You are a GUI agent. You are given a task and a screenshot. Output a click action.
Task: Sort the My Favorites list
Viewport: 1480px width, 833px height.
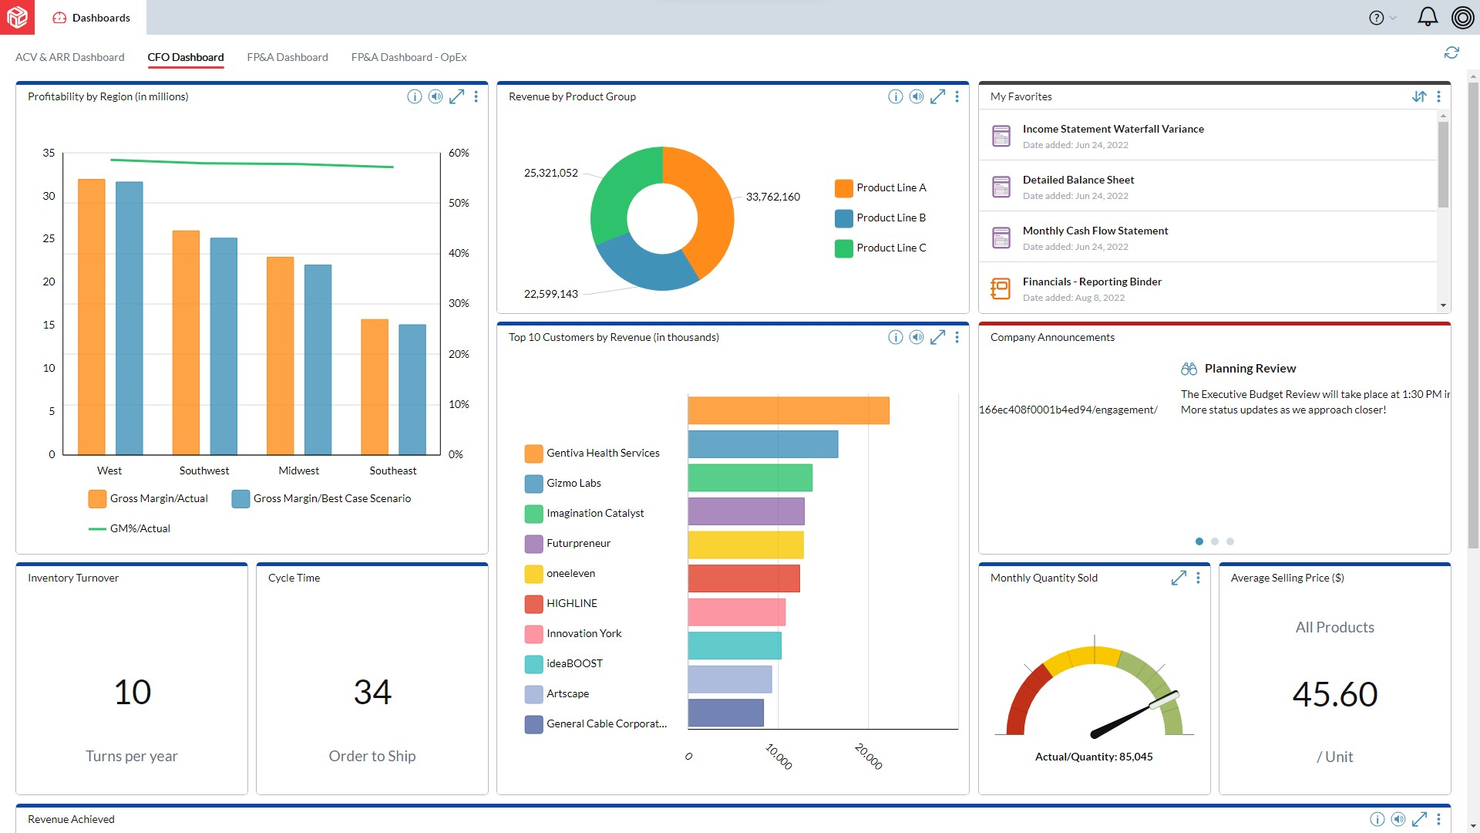click(x=1419, y=96)
